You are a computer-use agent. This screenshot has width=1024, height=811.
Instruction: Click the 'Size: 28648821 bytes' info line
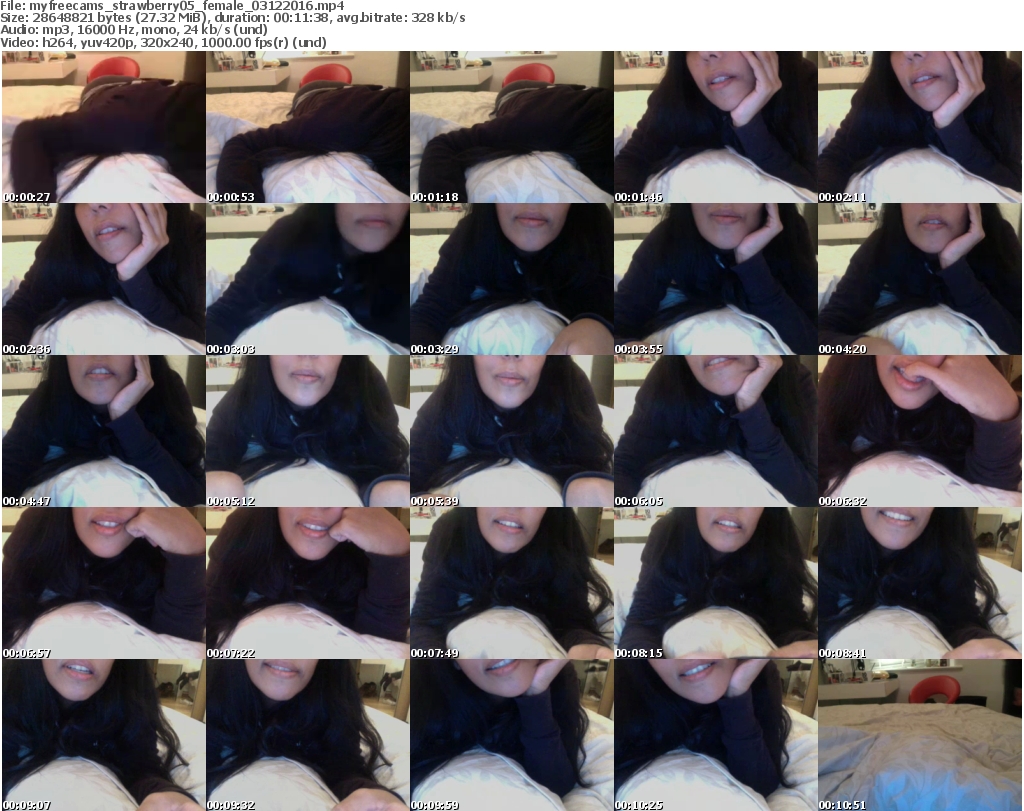232,18
